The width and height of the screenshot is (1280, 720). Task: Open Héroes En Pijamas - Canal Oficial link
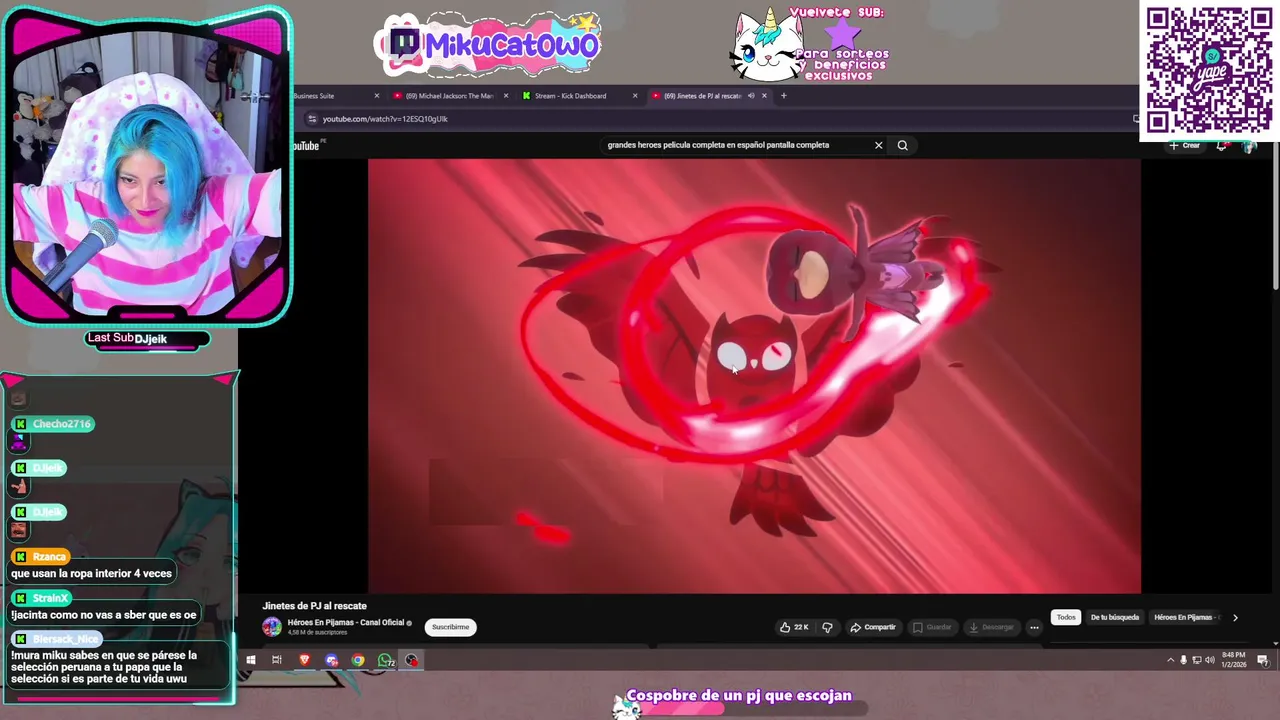coord(346,622)
